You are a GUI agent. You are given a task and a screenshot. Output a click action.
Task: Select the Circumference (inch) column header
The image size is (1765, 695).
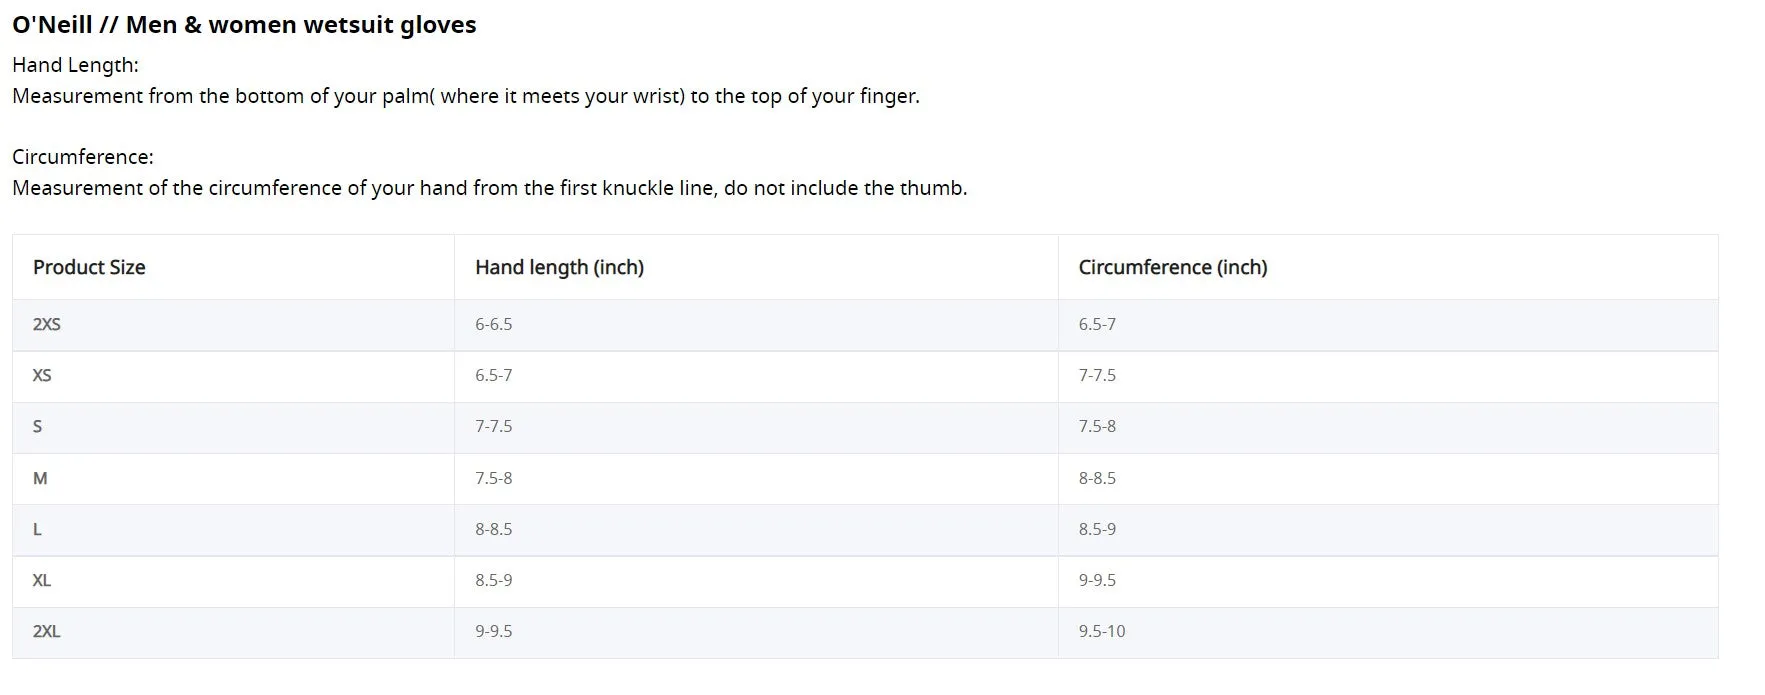coord(1172,267)
